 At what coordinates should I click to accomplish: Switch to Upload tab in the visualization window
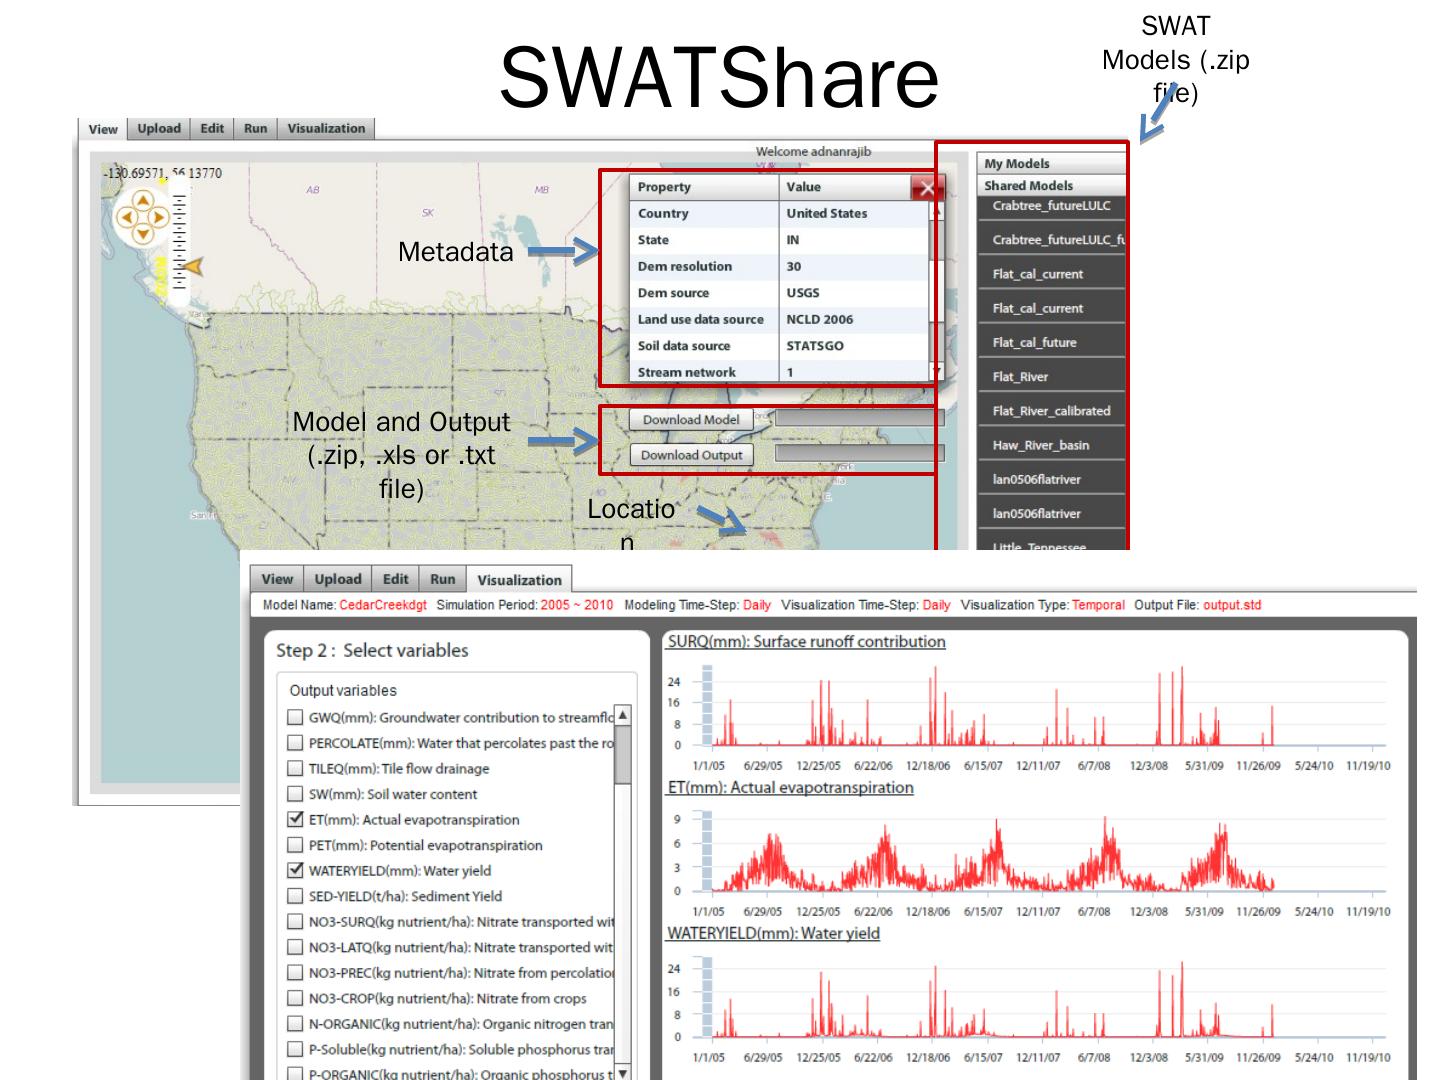(338, 579)
